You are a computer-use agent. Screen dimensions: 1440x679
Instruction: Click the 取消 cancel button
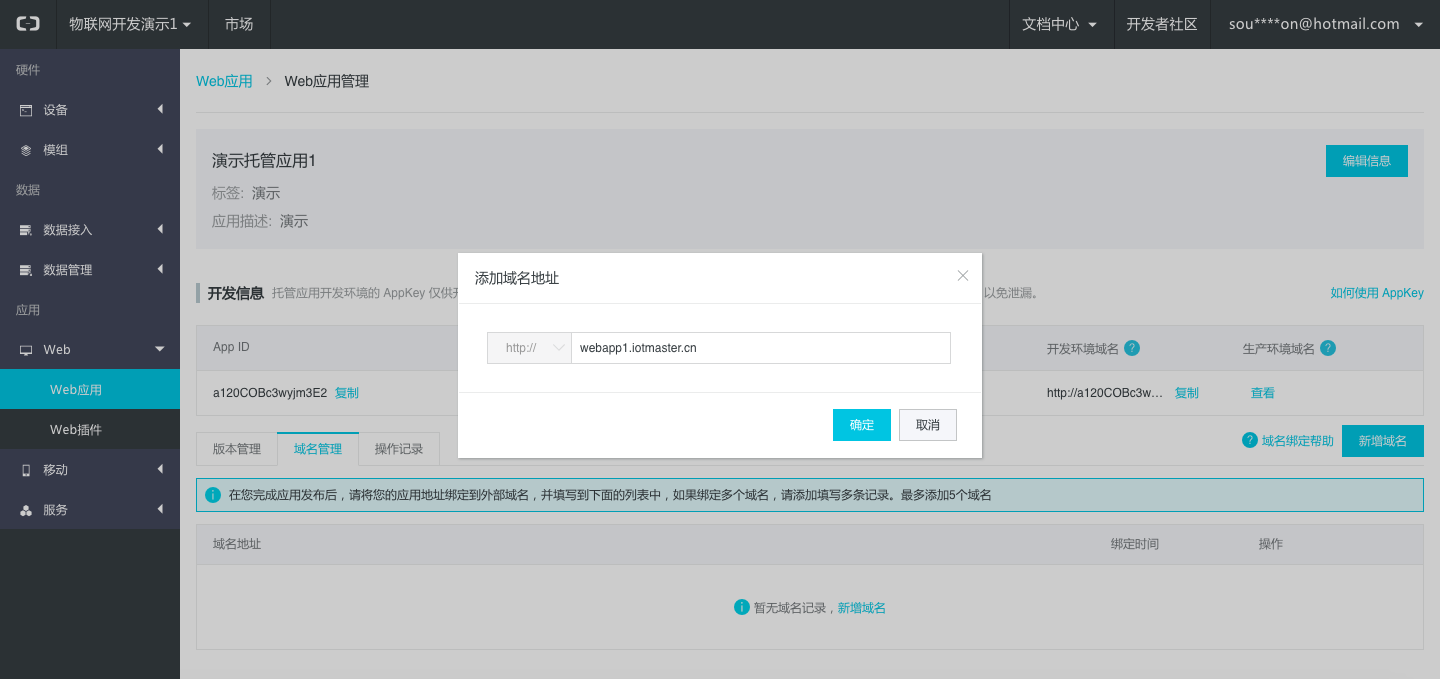927,425
